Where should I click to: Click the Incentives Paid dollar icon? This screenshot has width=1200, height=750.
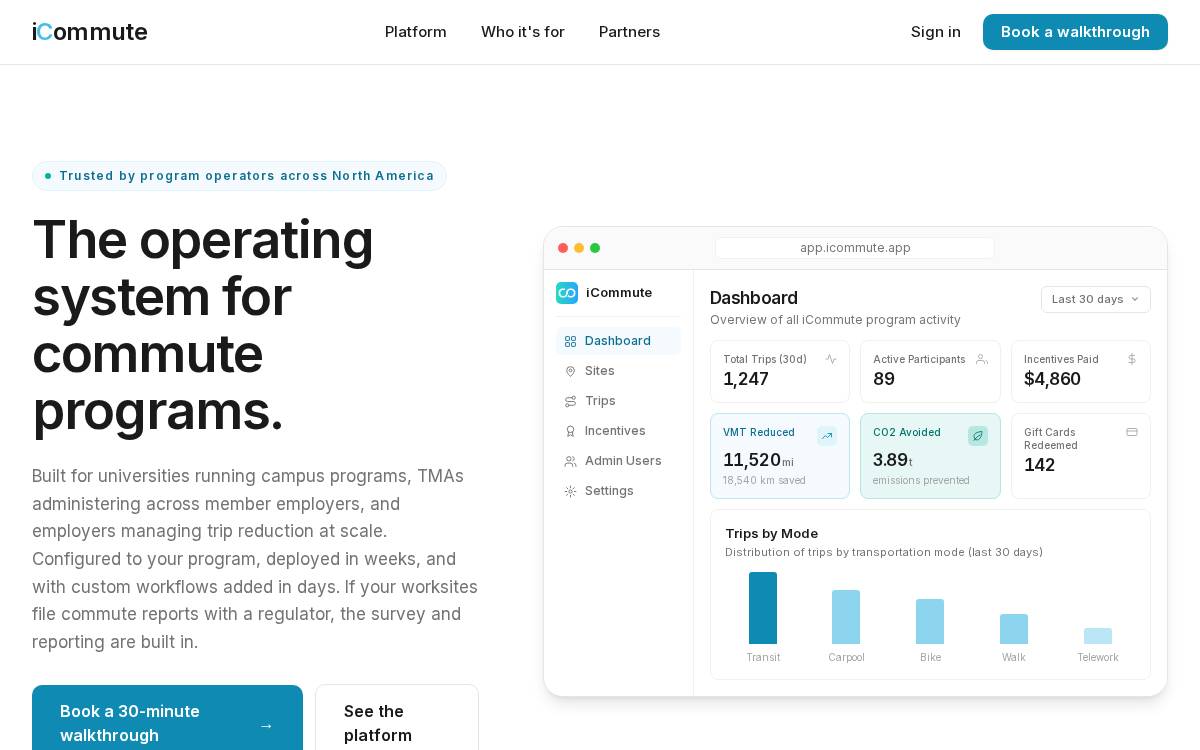pos(1132,359)
